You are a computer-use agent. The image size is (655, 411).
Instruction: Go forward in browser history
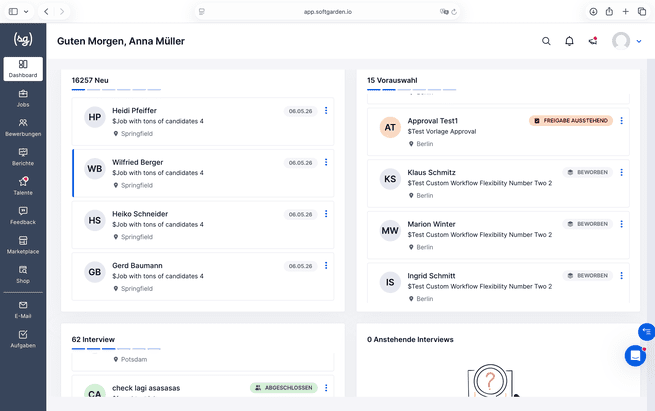(62, 12)
